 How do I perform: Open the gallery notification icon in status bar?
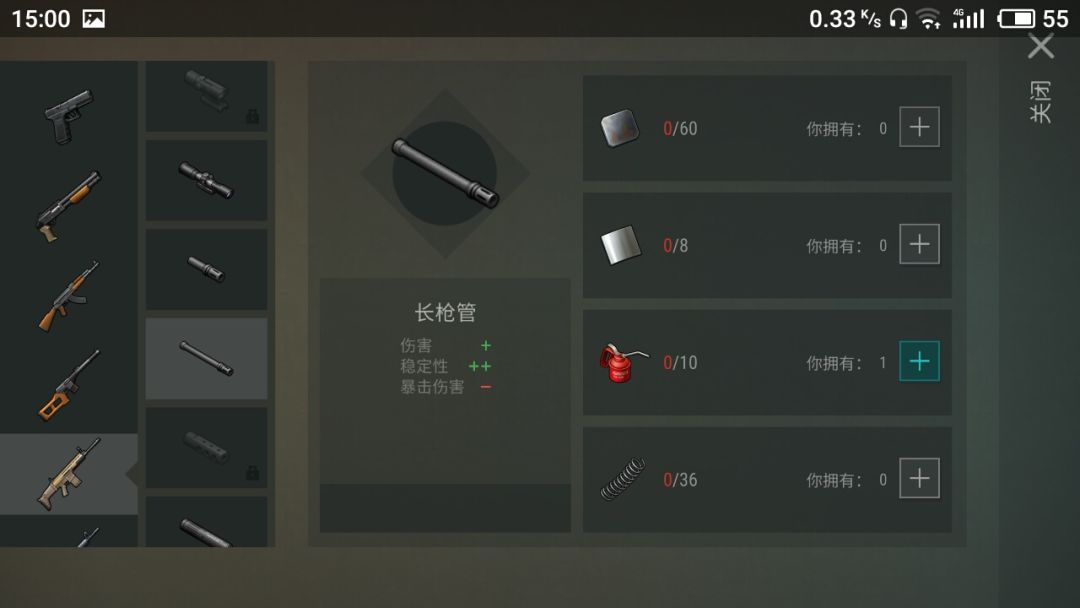pos(94,19)
